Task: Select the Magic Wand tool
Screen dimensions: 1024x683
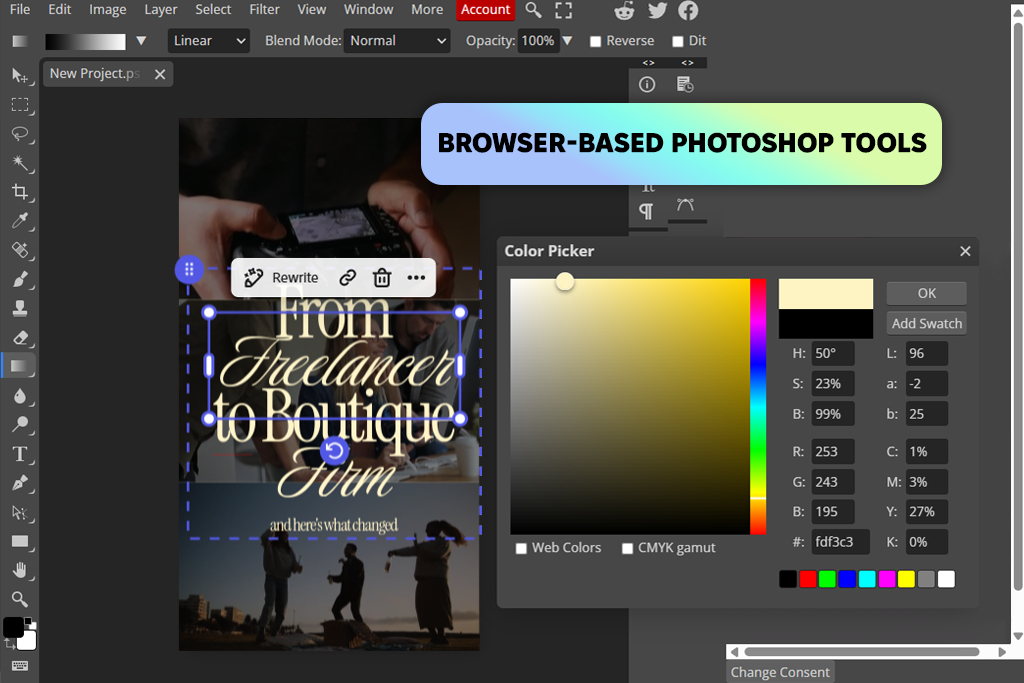Action: pos(20,163)
